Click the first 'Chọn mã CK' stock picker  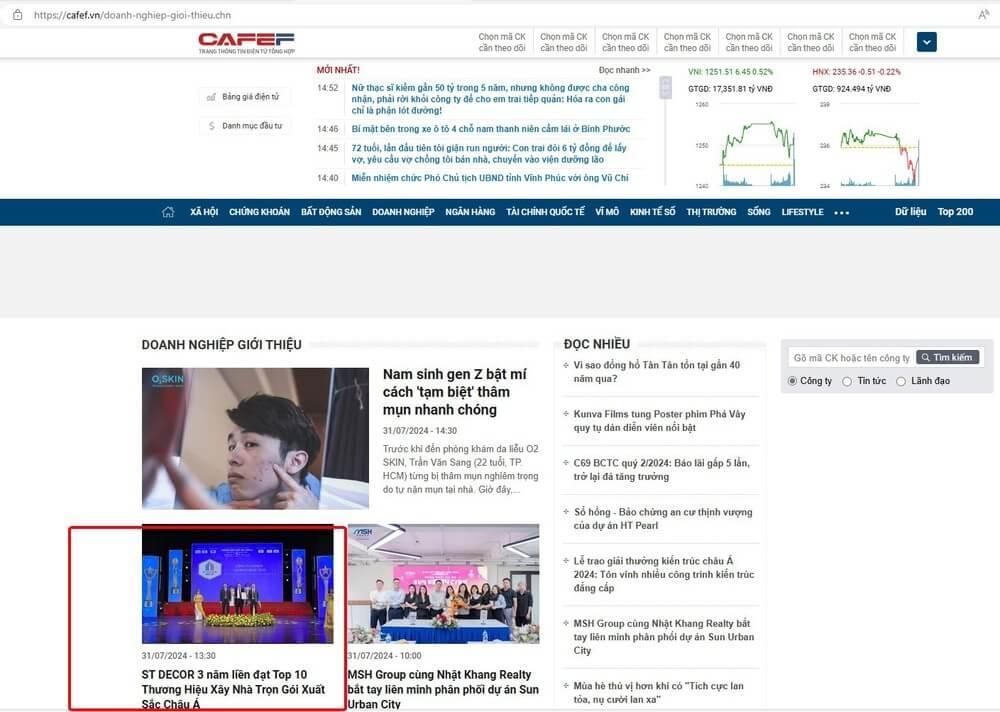point(502,43)
